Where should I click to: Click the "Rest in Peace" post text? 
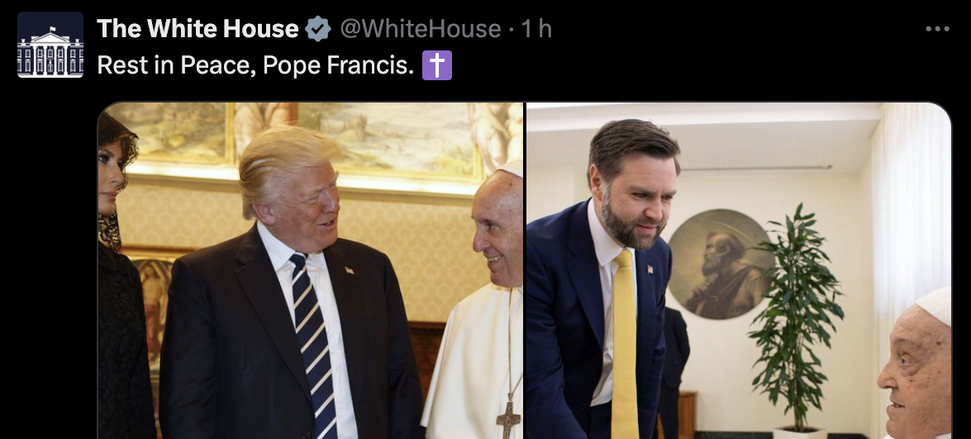255,66
